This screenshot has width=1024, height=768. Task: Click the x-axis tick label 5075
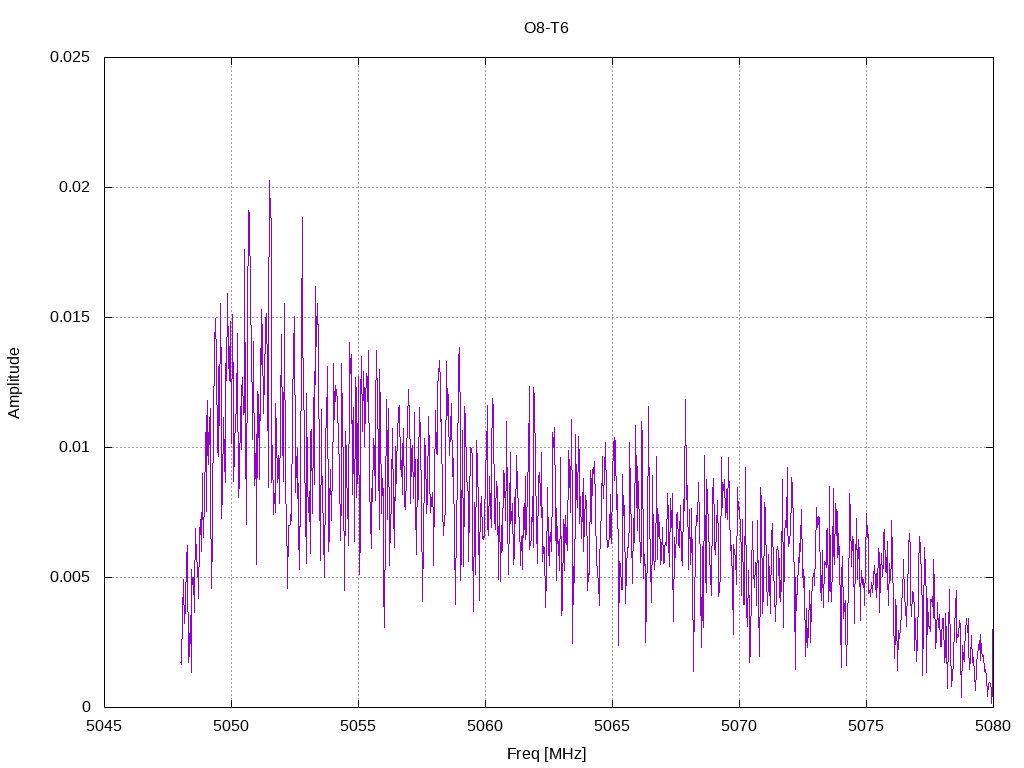(866, 726)
